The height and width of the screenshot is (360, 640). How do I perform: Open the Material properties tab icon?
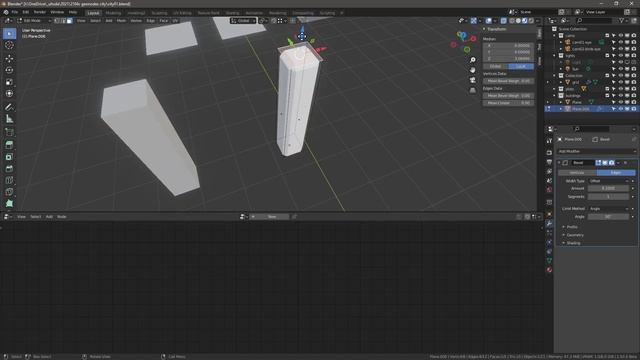point(549,270)
